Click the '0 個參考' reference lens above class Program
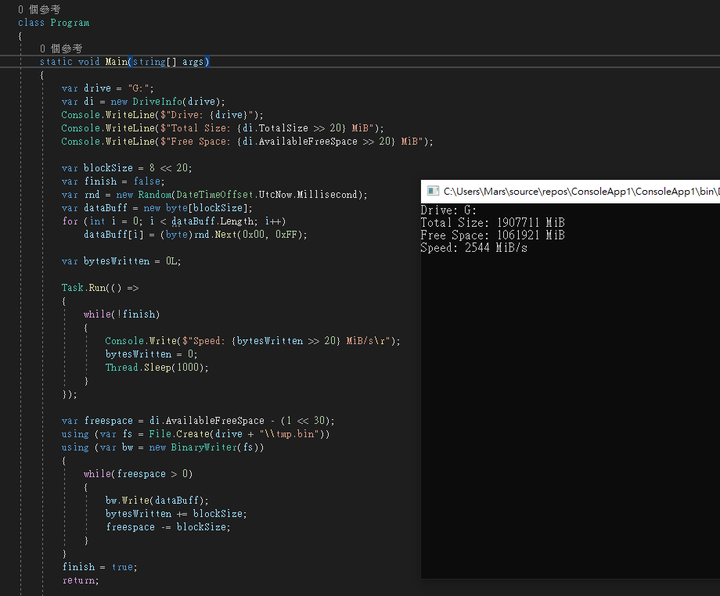This screenshot has width=720, height=596. (39, 9)
